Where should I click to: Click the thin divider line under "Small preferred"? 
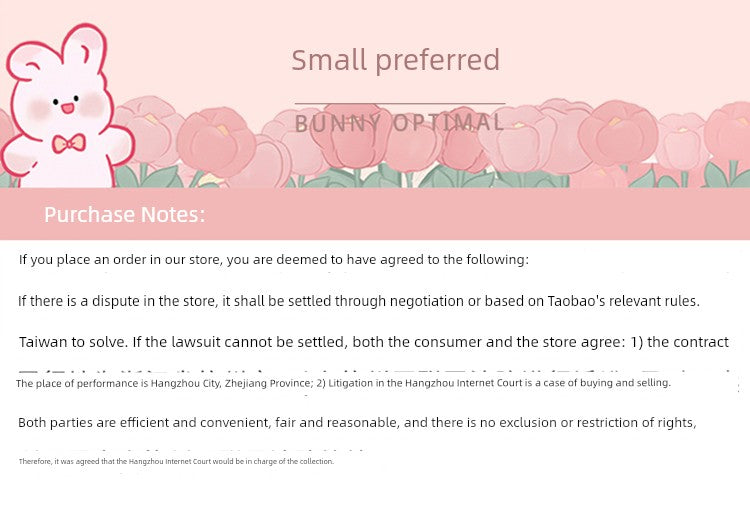point(400,103)
